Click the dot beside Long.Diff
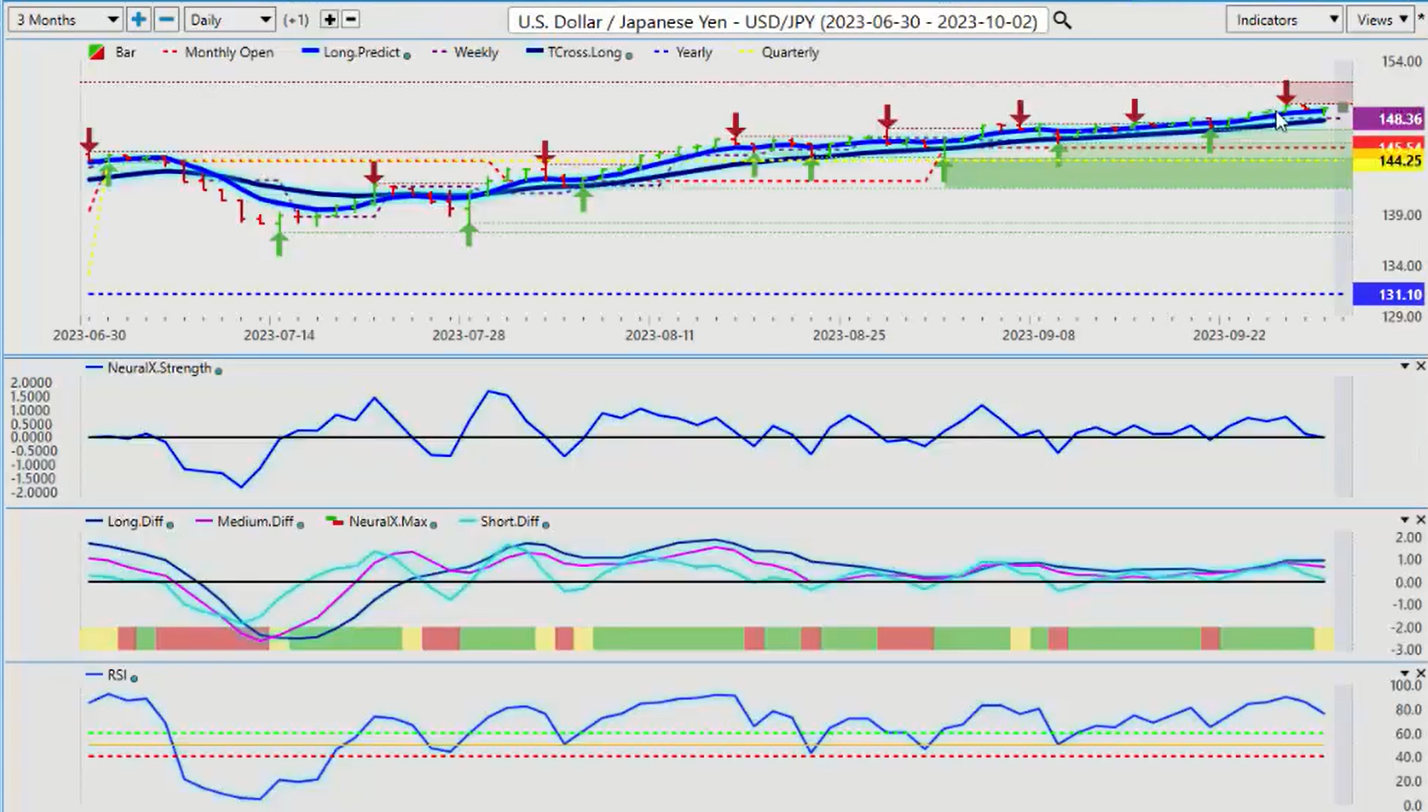Viewport: 1428px width, 812px height. tap(170, 523)
